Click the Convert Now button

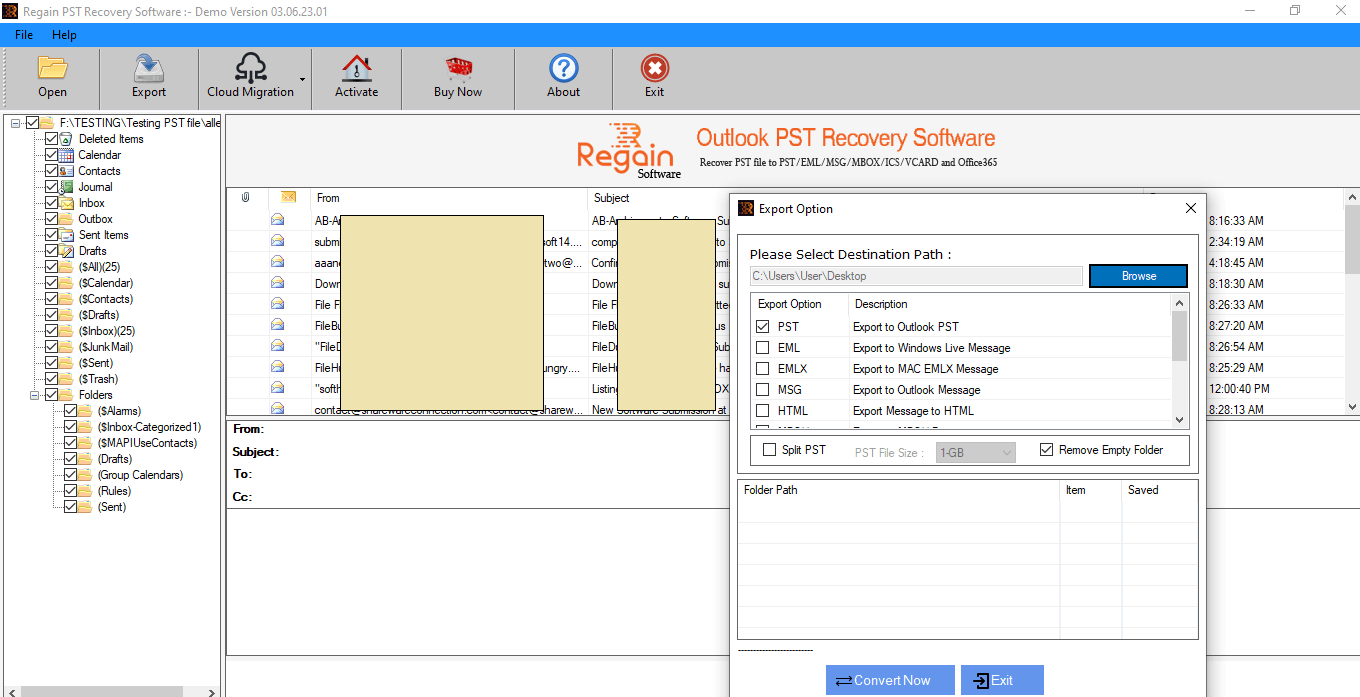pyautogui.click(x=889, y=680)
